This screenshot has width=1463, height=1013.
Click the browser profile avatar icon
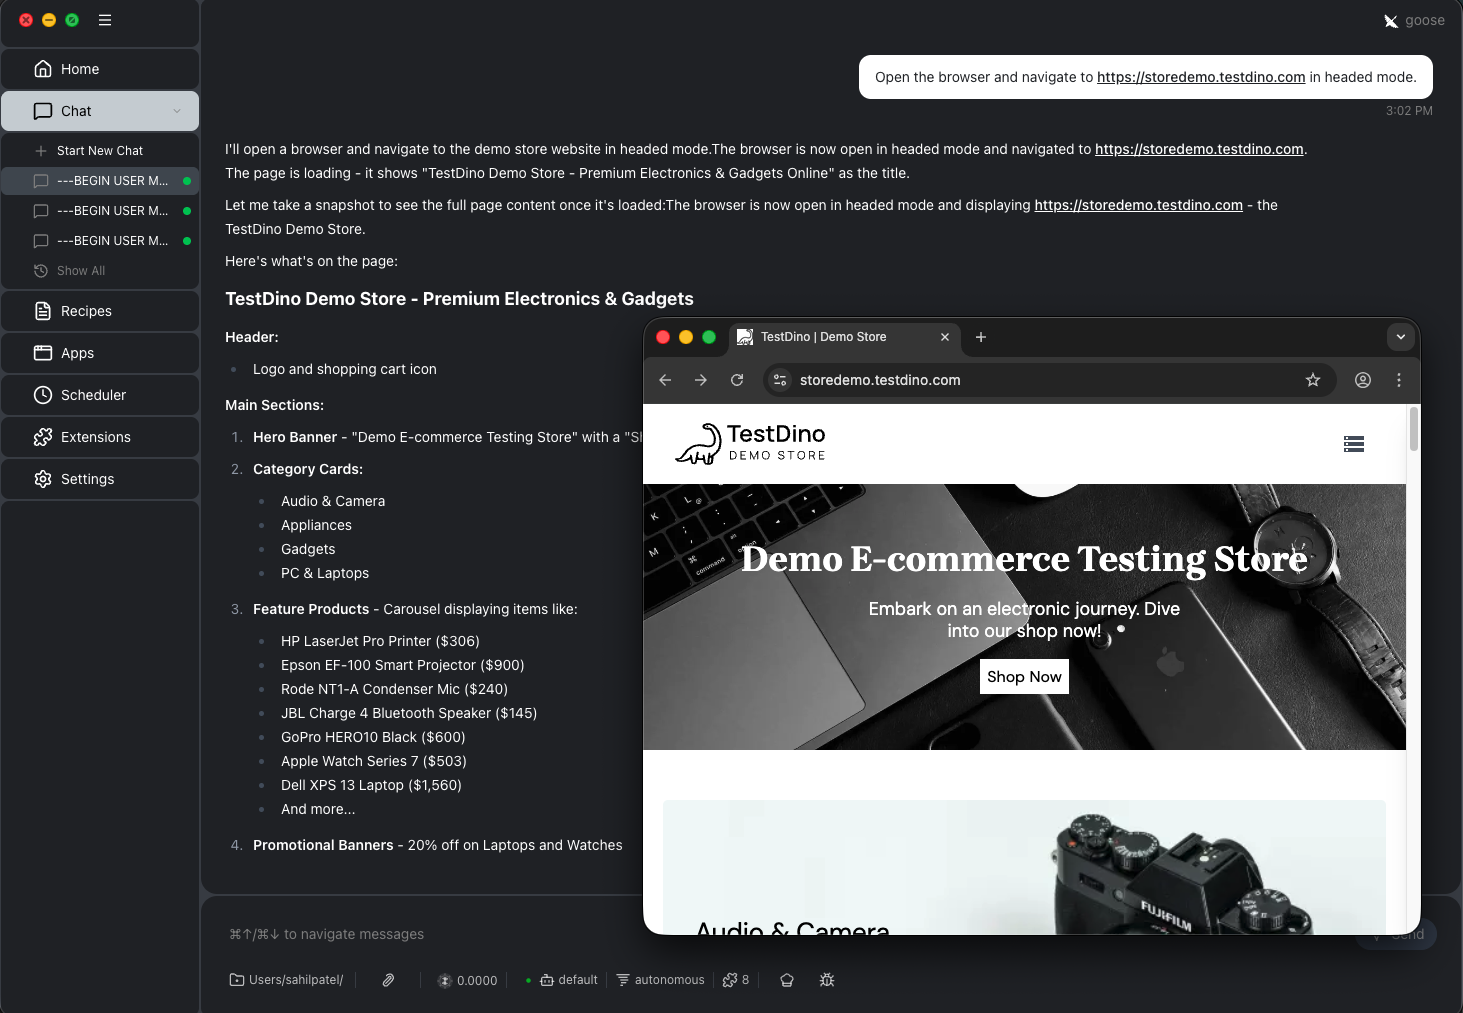pos(1362,380)
